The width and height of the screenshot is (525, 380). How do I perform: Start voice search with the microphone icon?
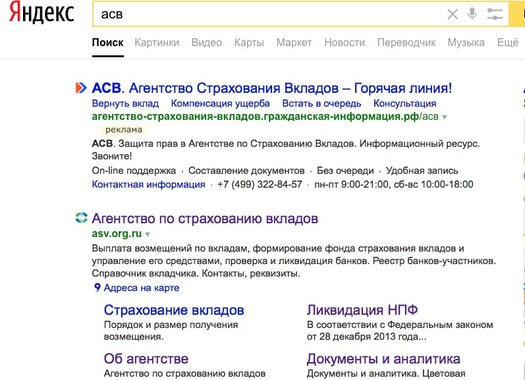(x=472, y=14)
